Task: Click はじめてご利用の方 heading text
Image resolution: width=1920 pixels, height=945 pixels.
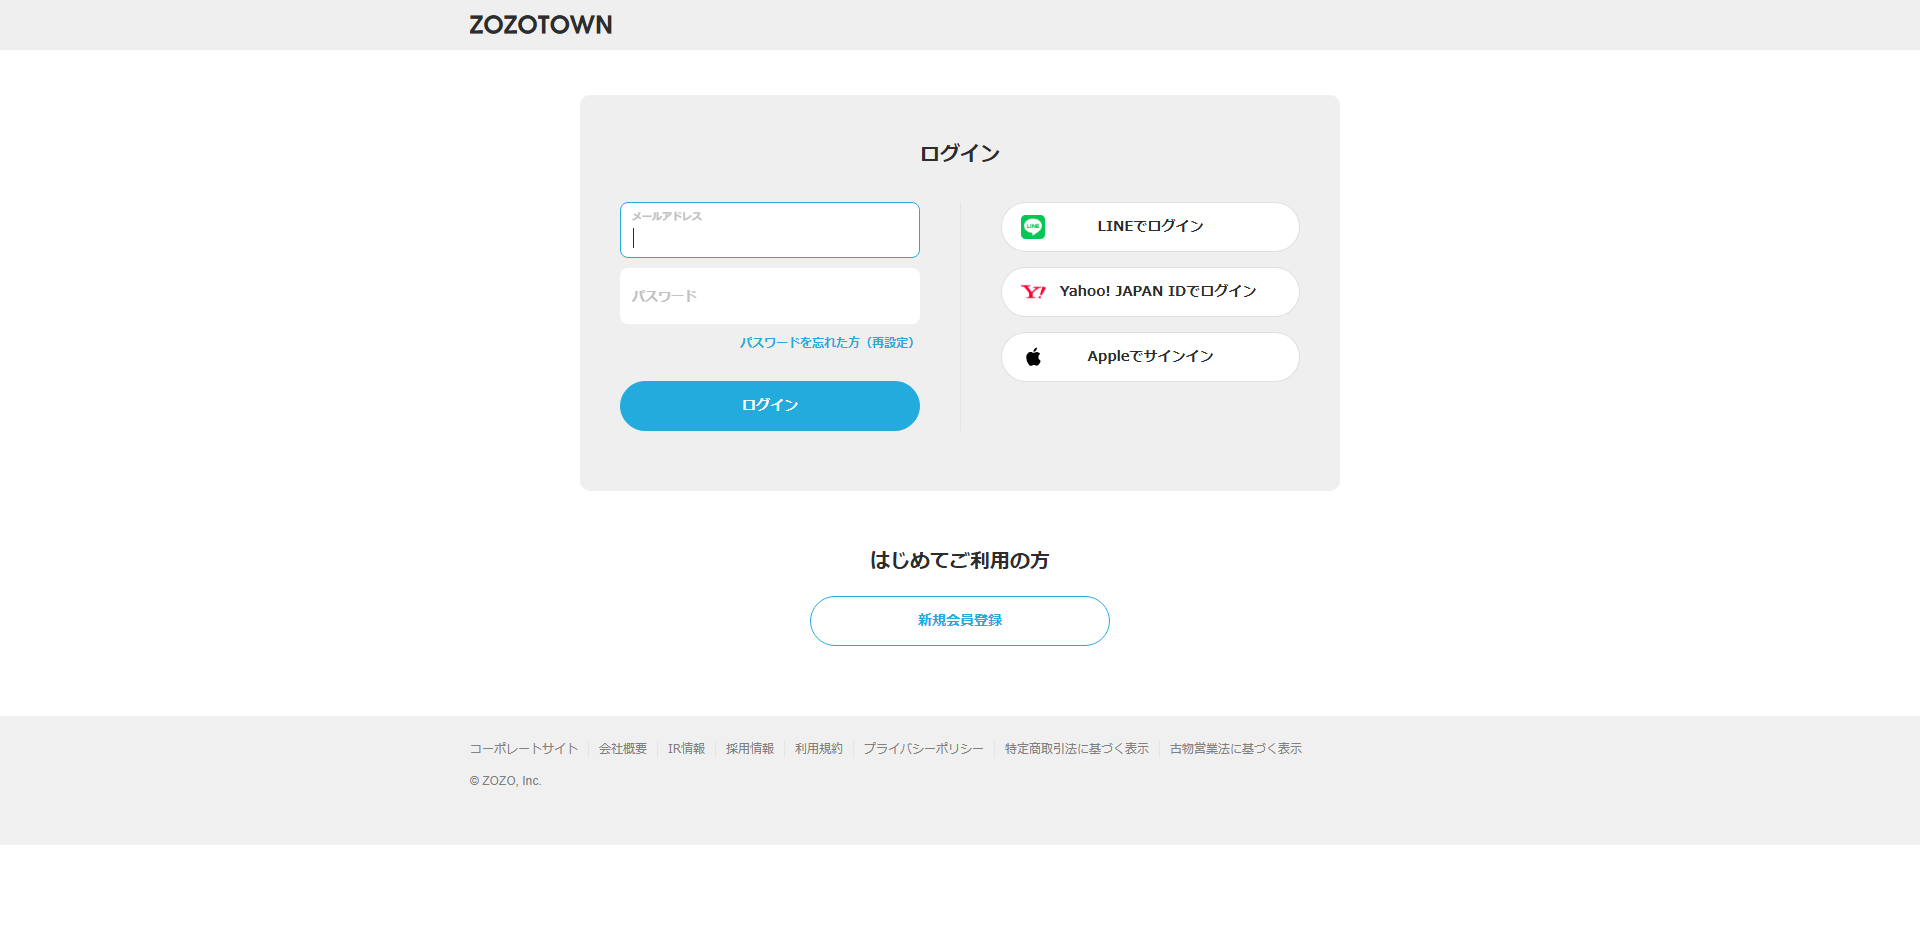Action: point(960,561)
